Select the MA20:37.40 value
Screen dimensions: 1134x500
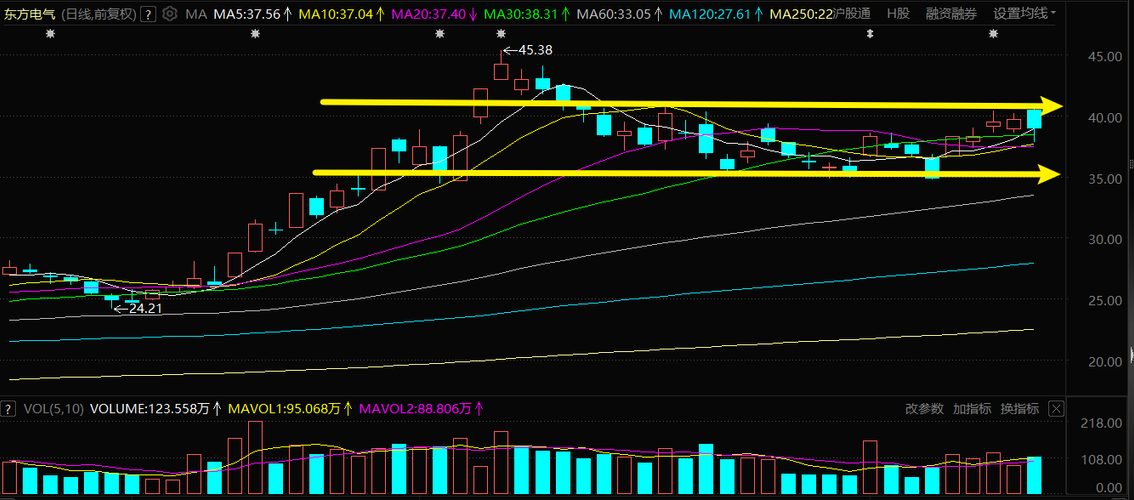(429, 14)
